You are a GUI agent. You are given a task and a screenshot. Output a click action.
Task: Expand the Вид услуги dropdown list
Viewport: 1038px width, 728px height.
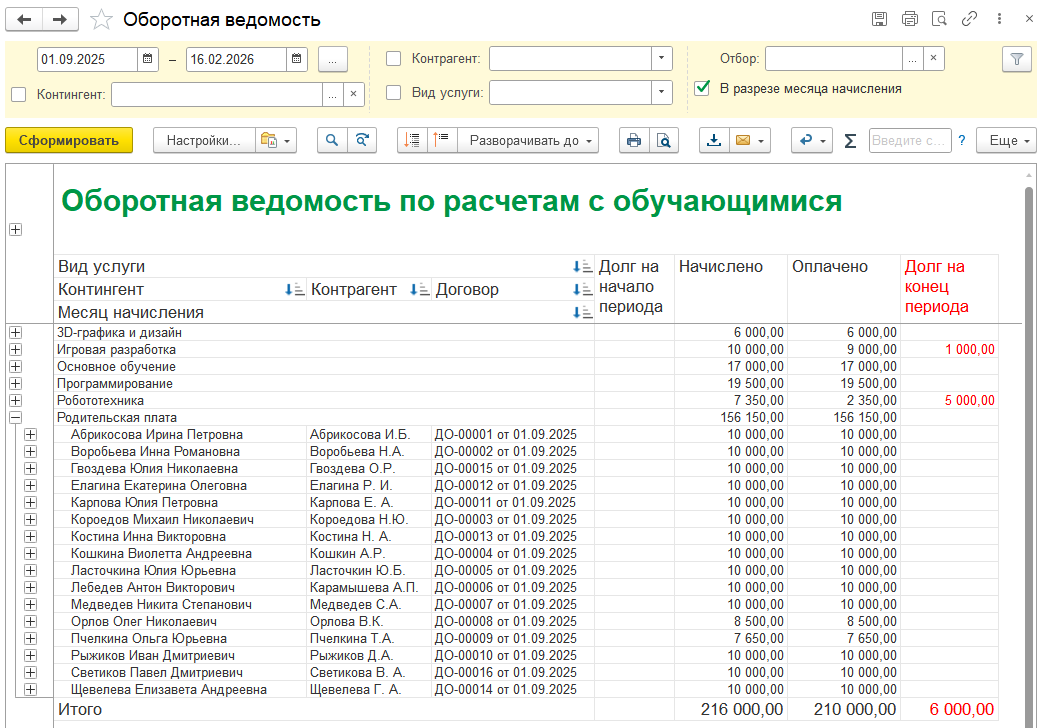point(662,93)
